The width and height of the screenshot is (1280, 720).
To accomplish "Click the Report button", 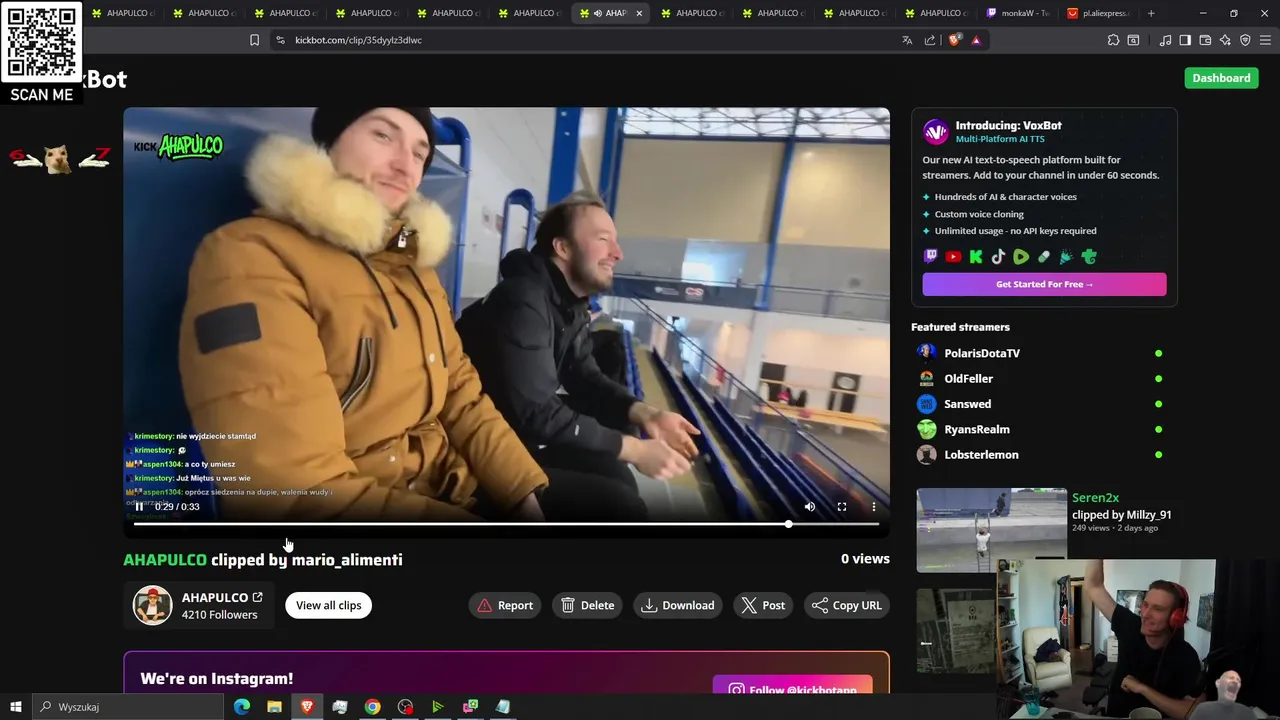I will pyautogui.click(x=505, y=605).
